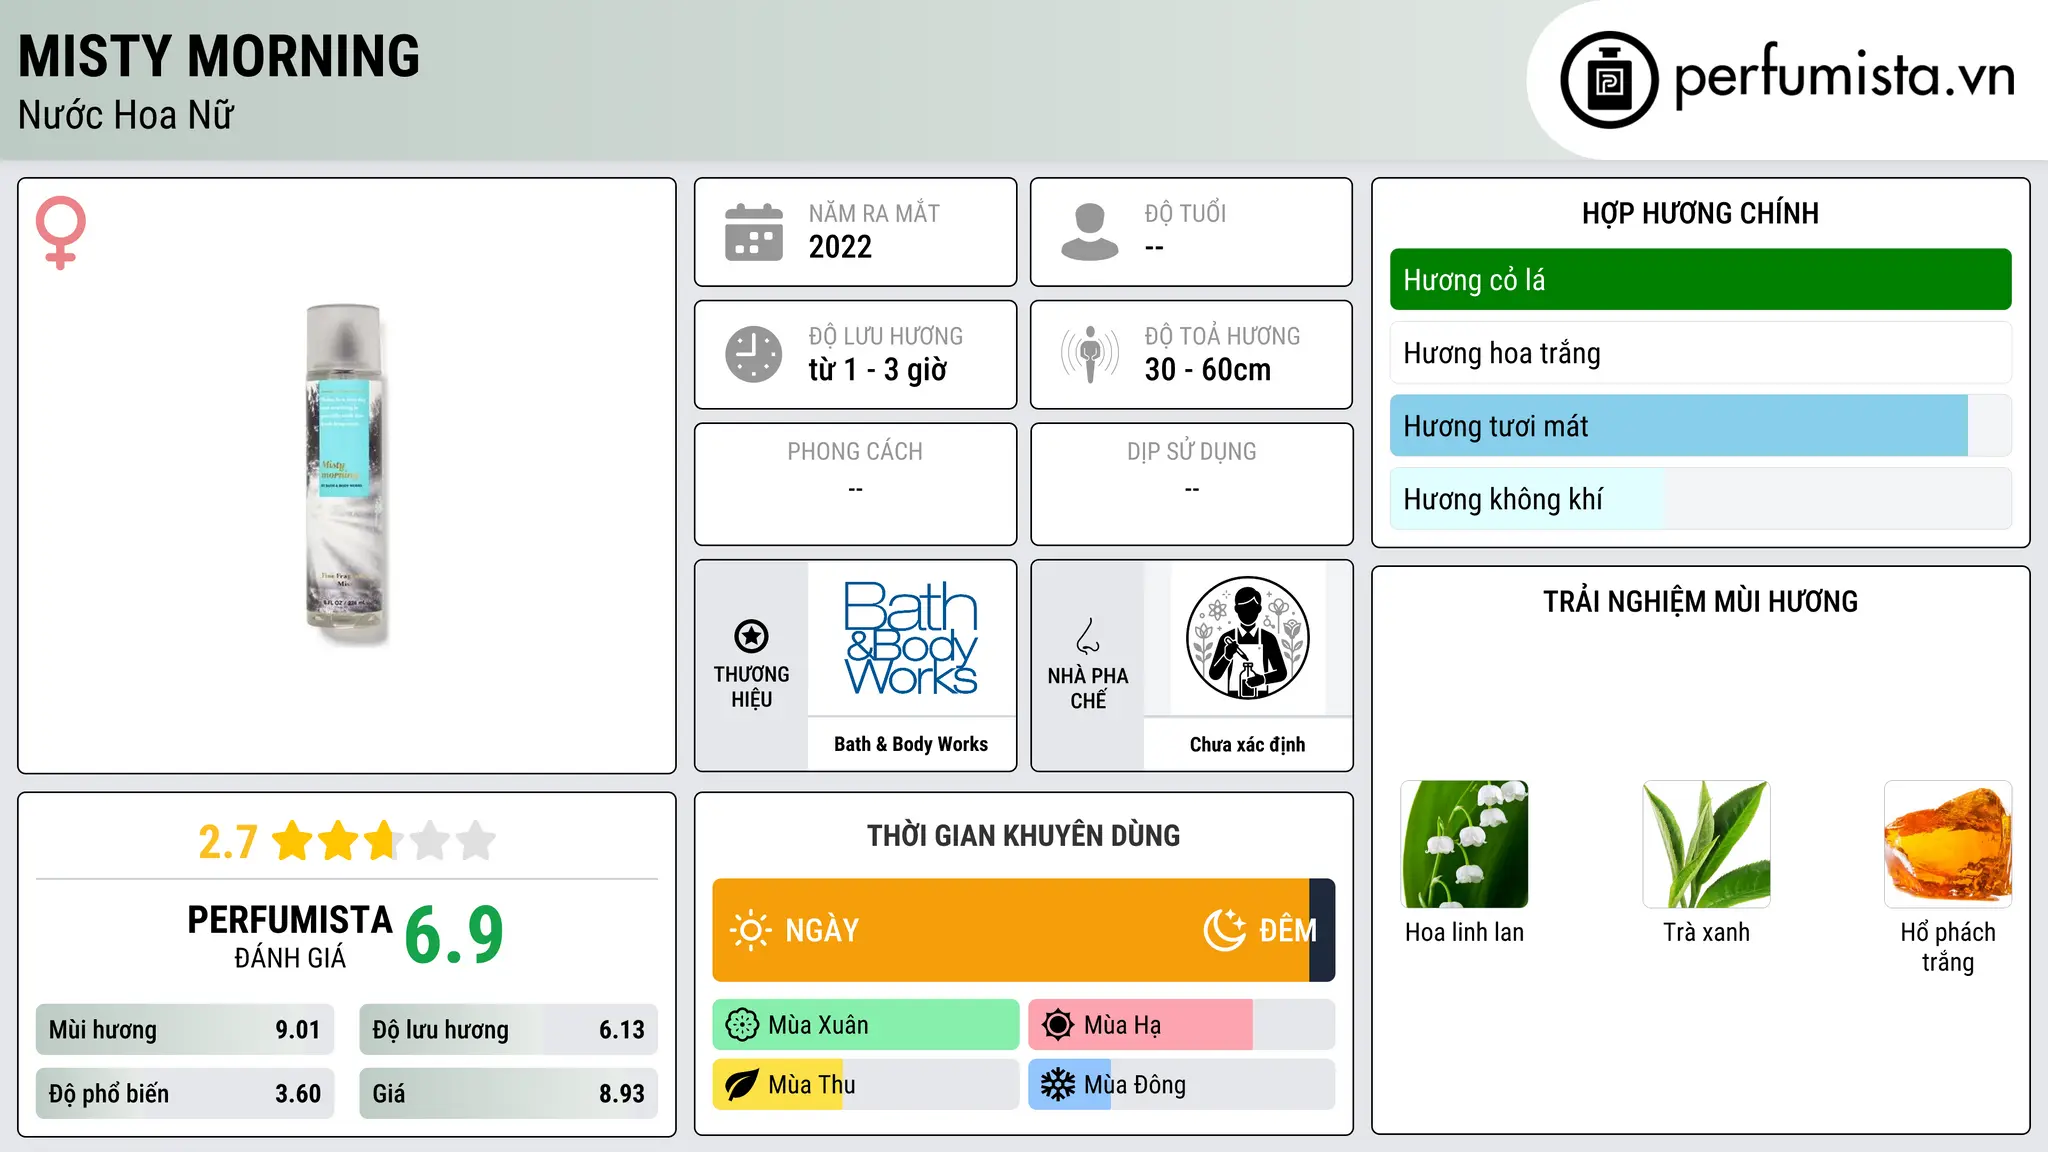Click the Dịp sử dụng card

[1191, 484]
